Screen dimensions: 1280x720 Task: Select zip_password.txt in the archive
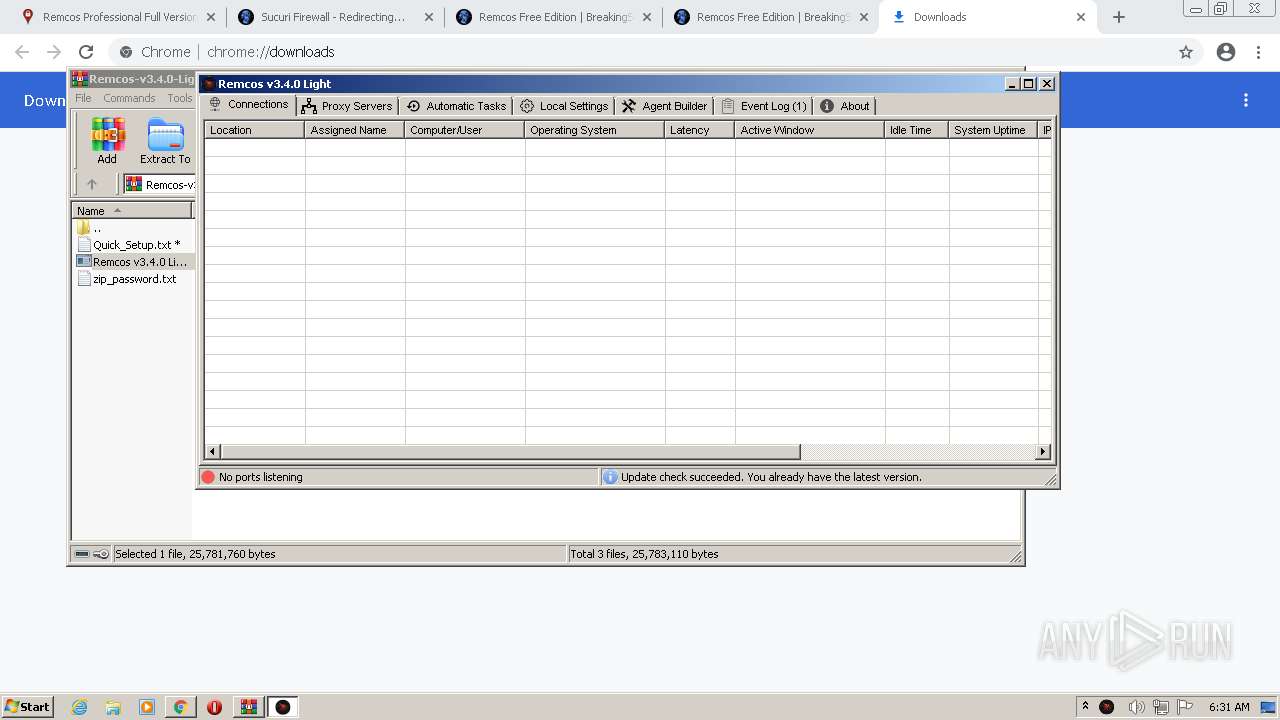[127, 279]
